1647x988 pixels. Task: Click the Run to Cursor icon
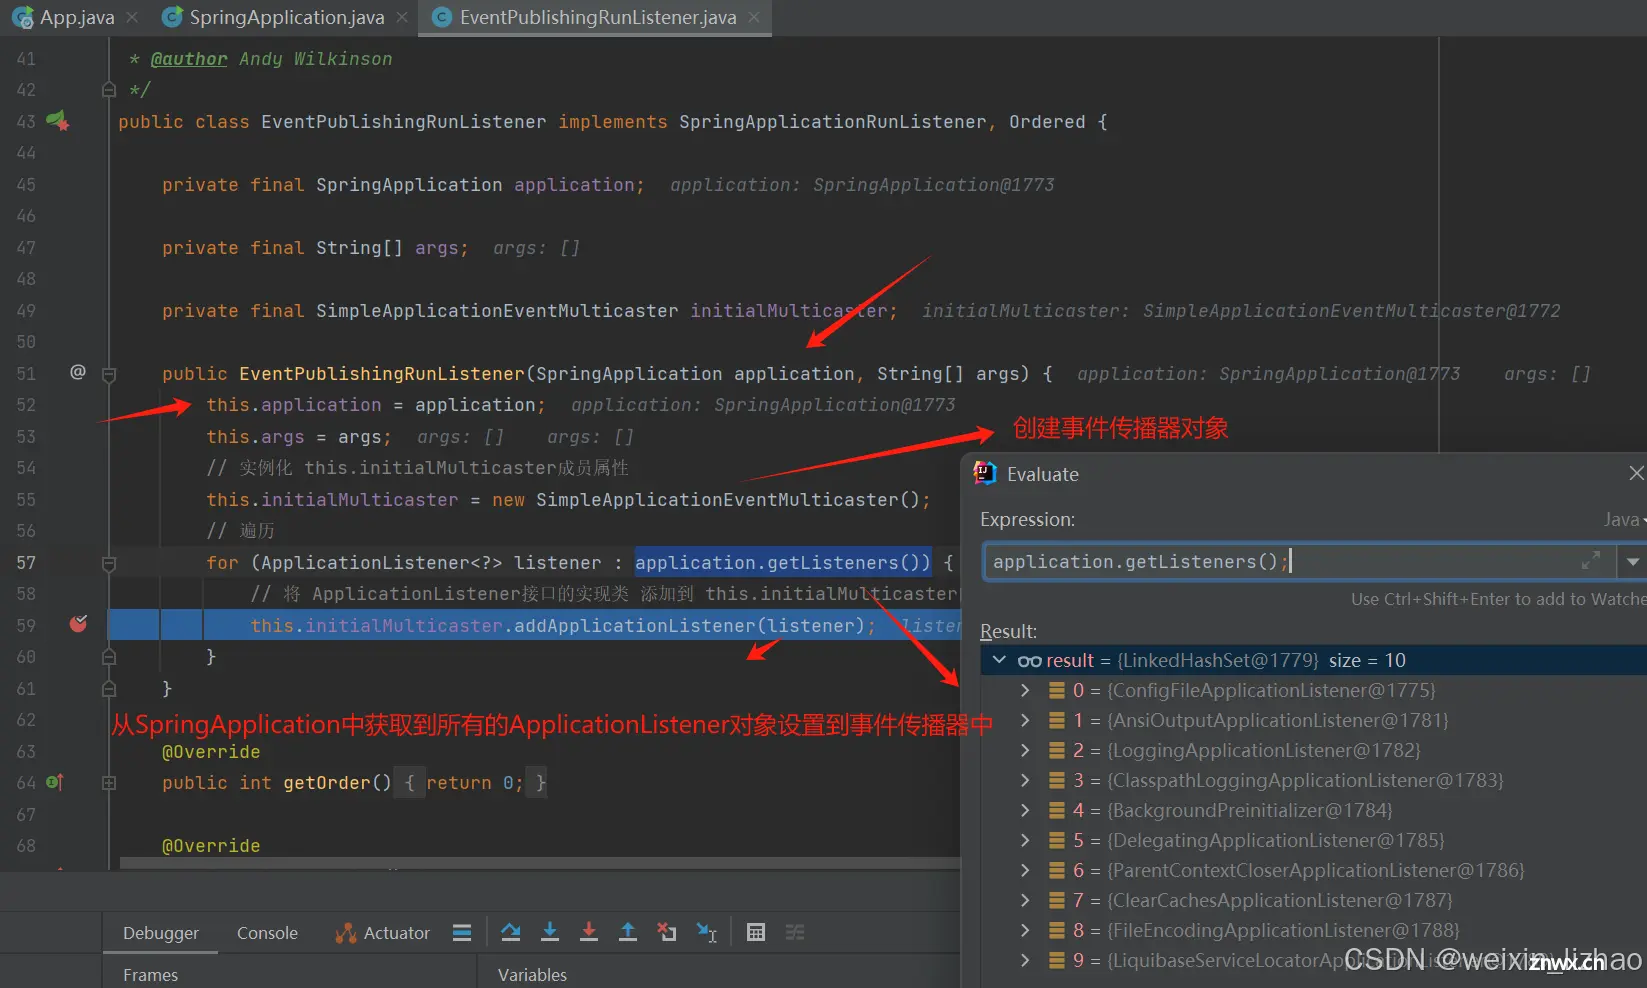707,932
